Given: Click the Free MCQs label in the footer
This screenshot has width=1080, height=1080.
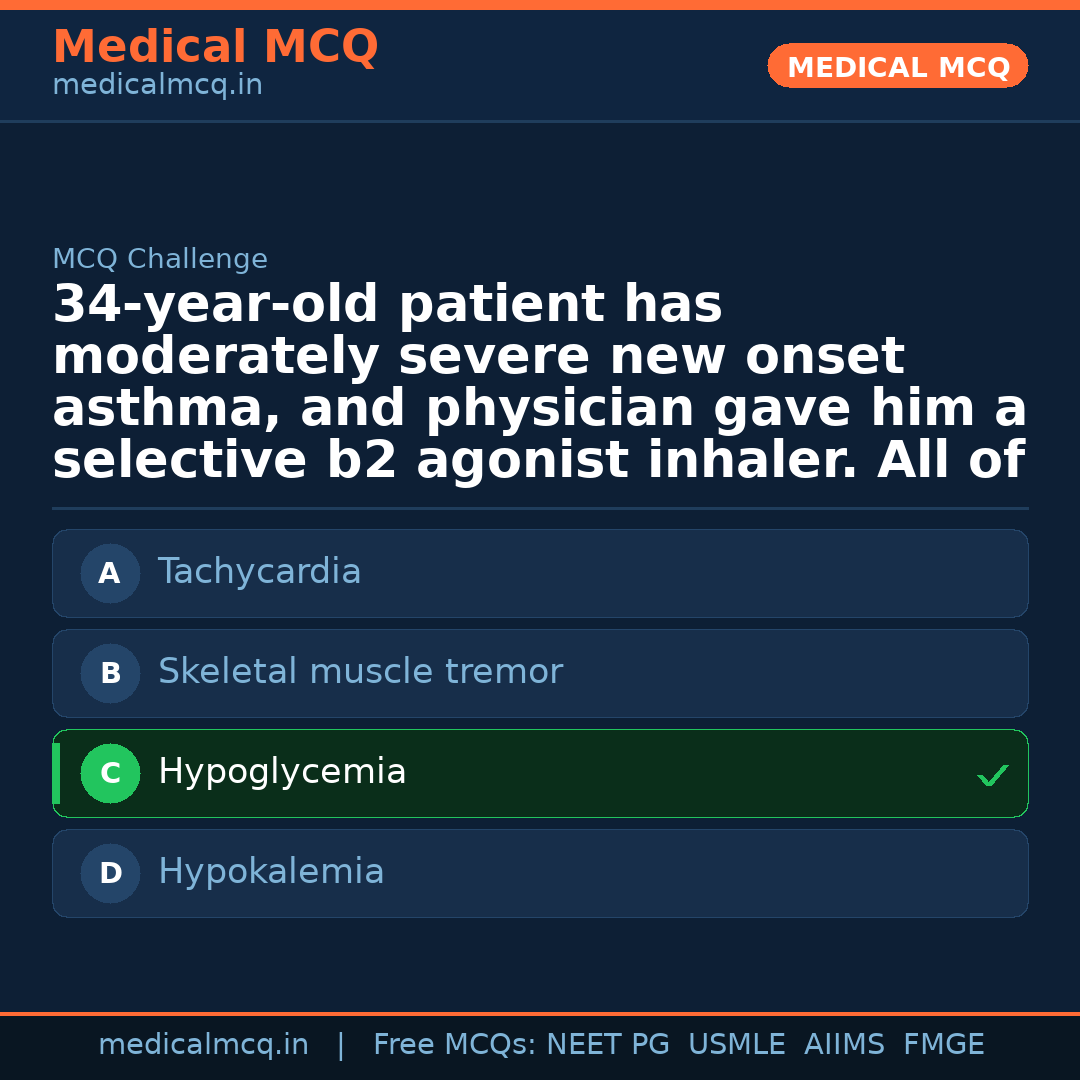Looking at the screenshot, I should pos(455,1045).
